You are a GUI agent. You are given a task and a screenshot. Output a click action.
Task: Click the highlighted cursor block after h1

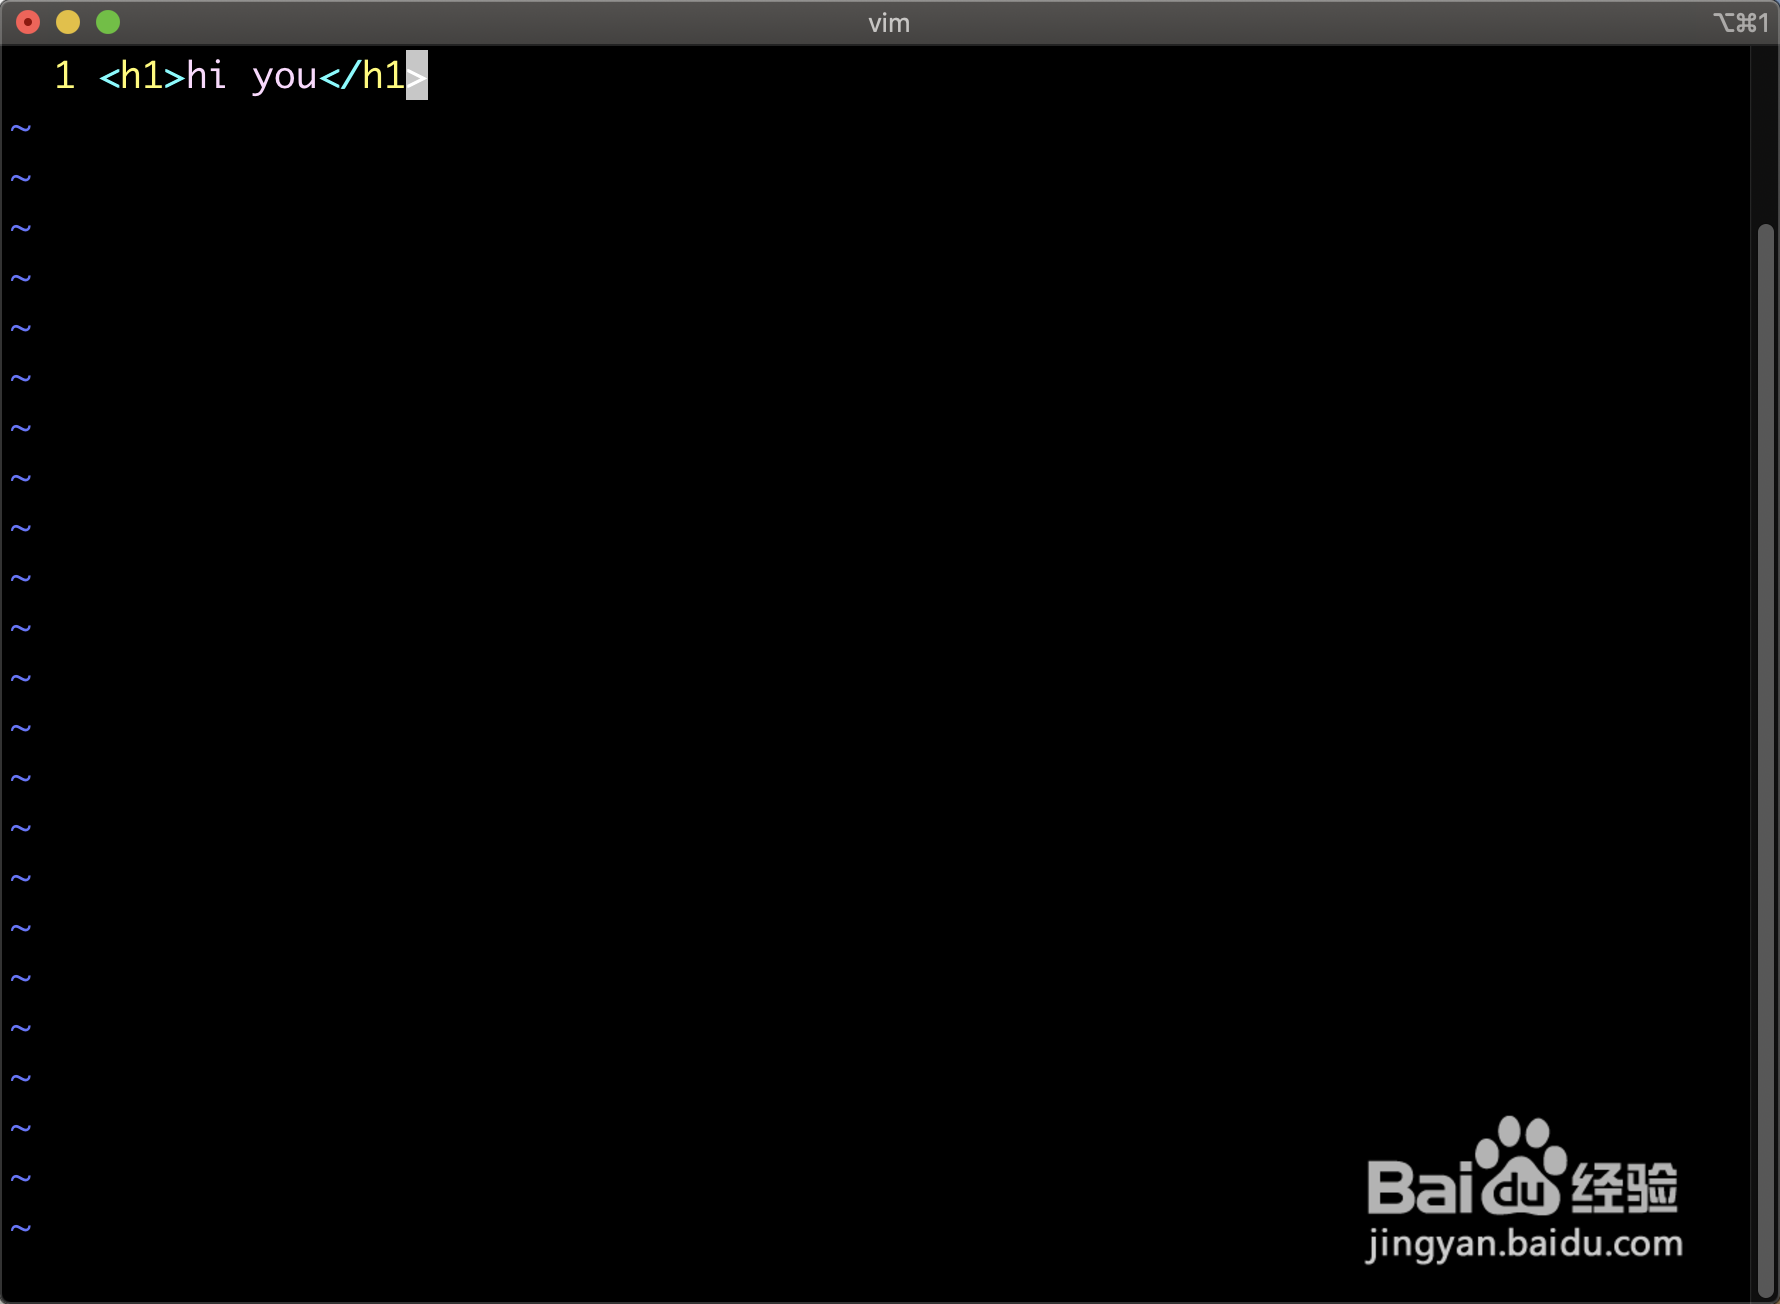pos(417,75)
